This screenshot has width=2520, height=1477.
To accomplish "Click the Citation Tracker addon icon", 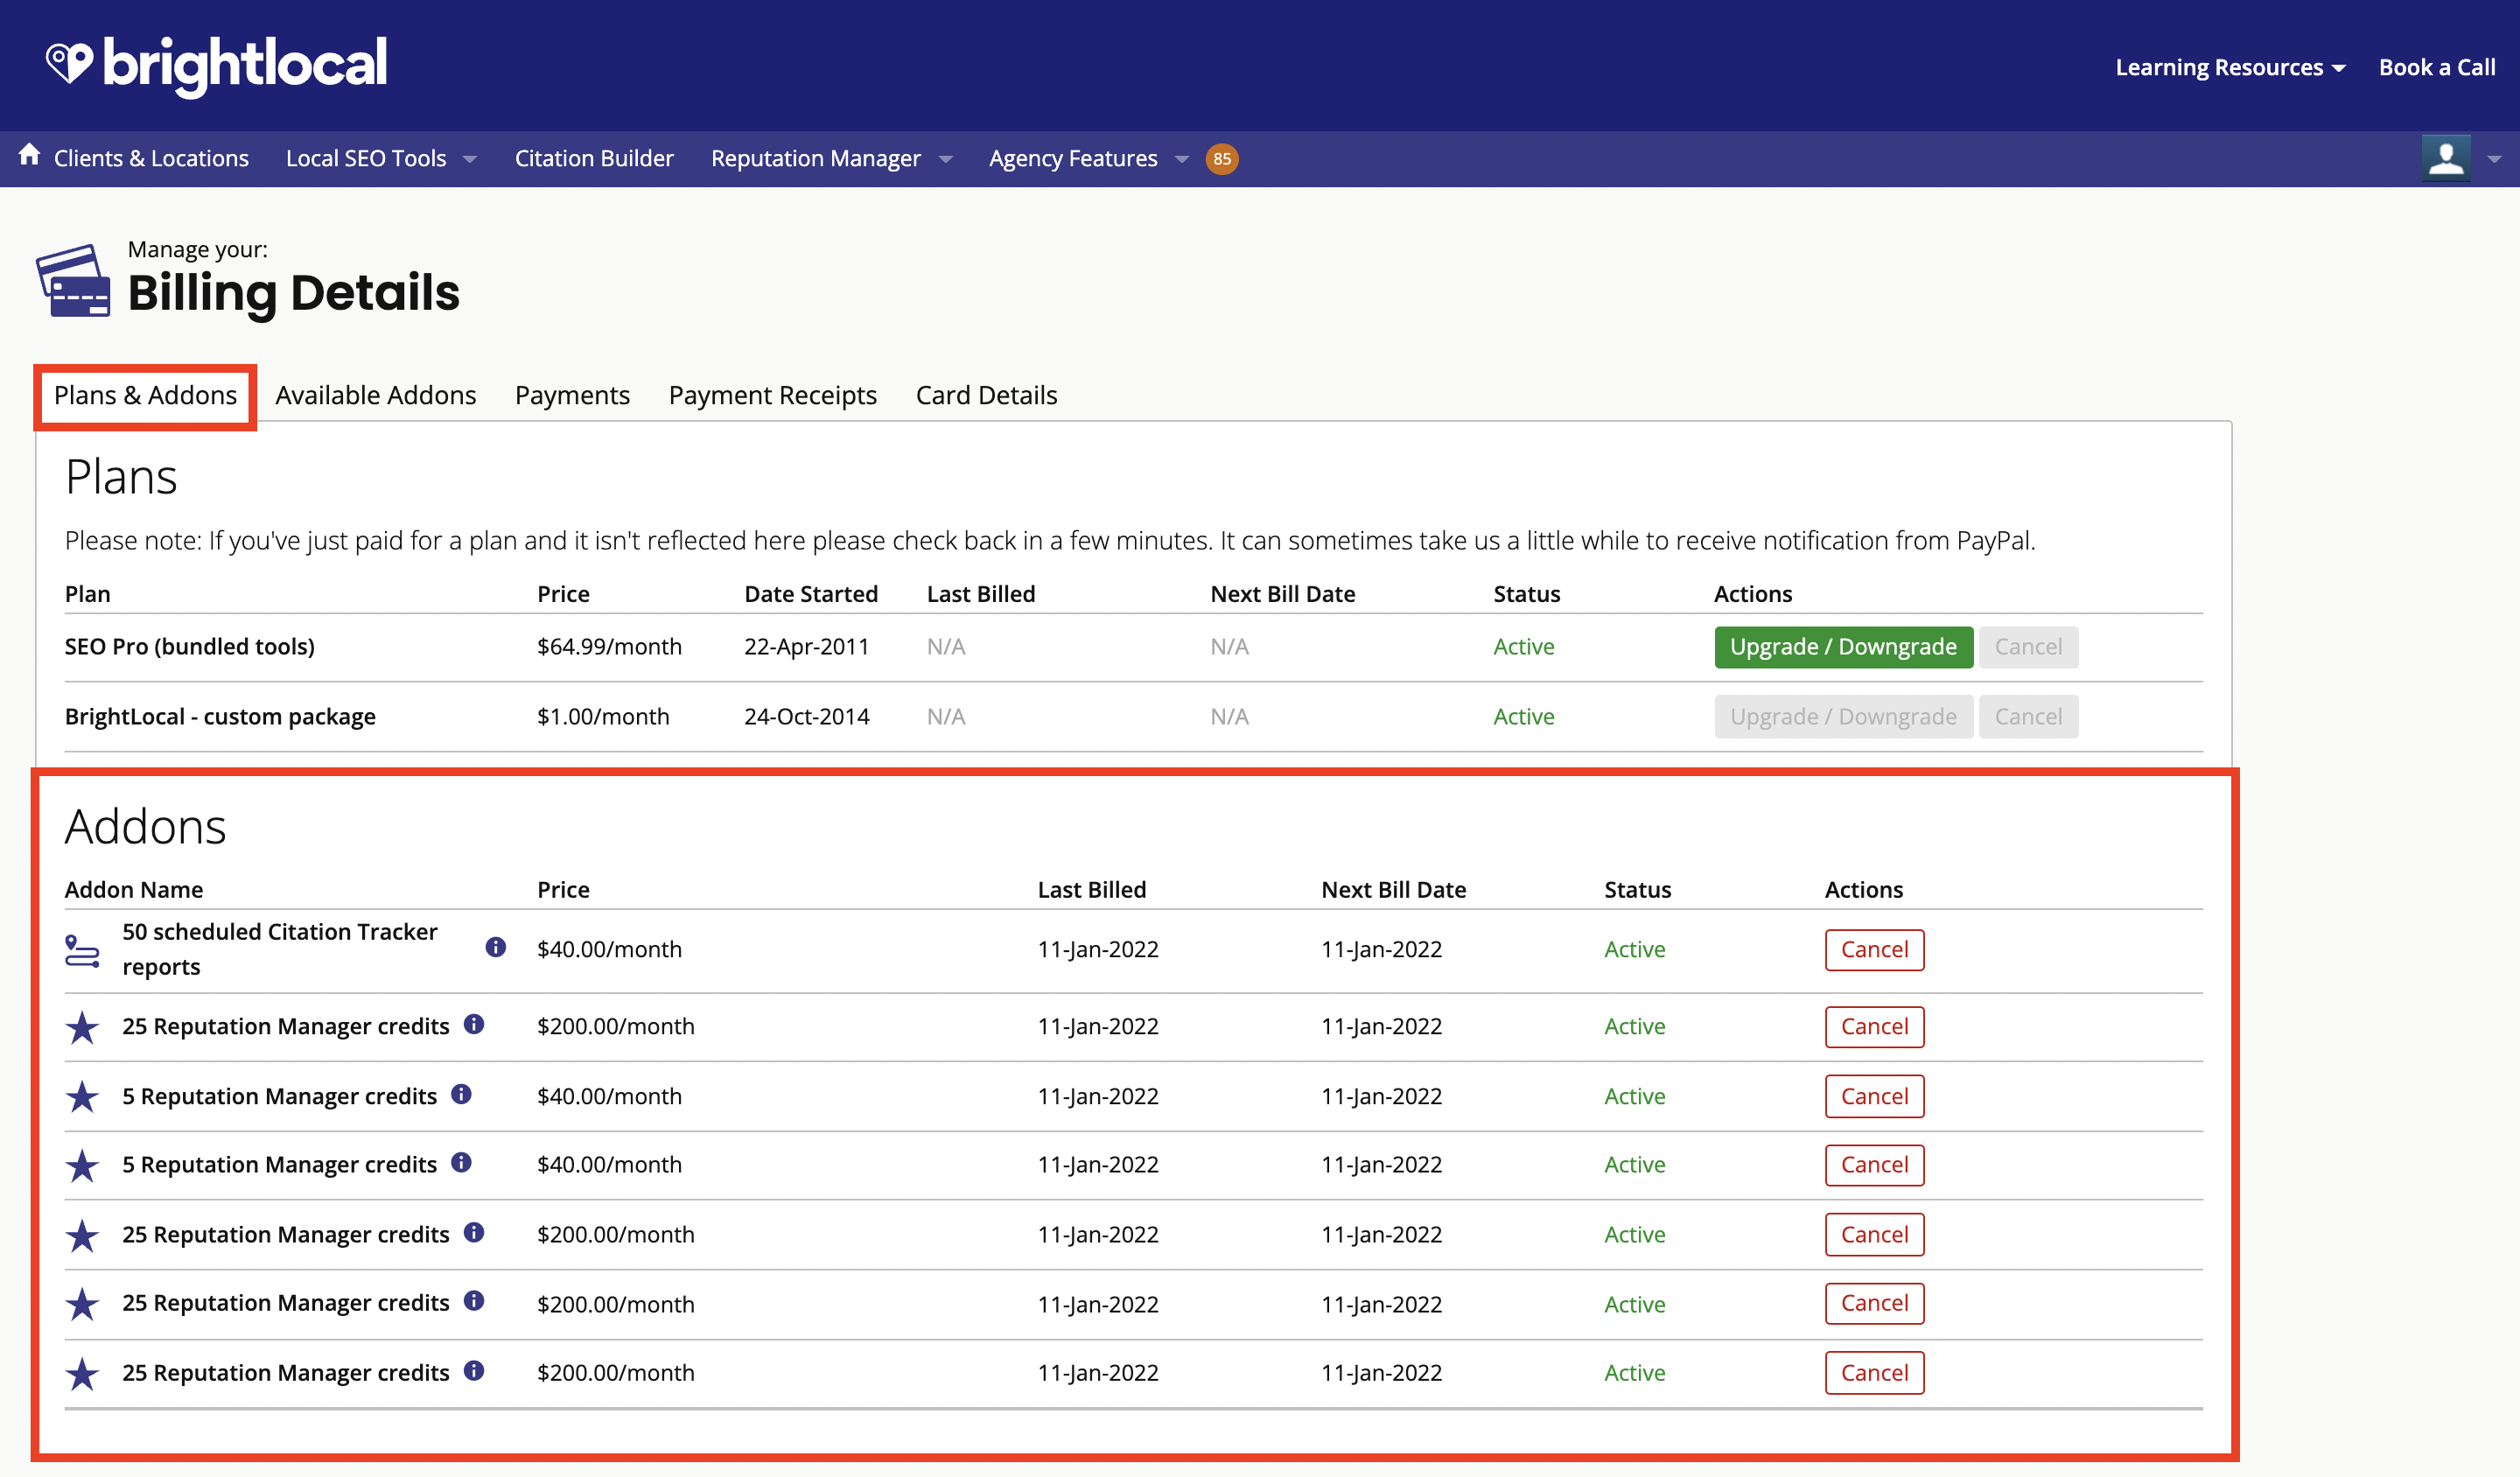I will 82,950.
